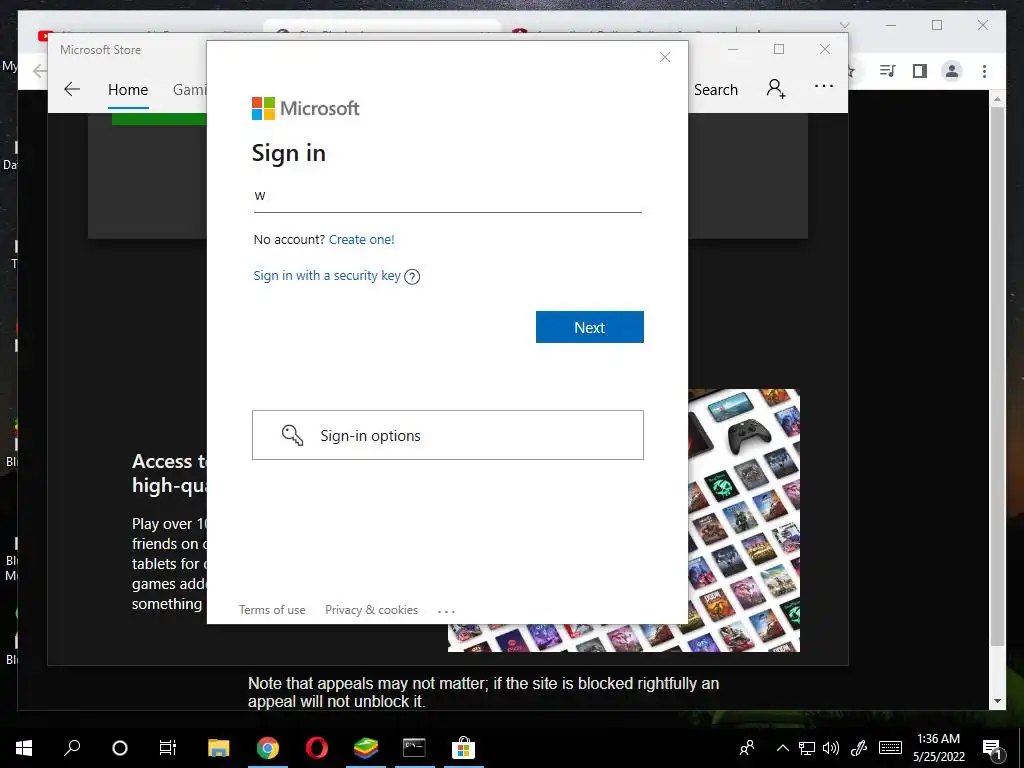Switch to Microsoft Store taskbar icon
1024x768 pixels.
coord(463,748)
